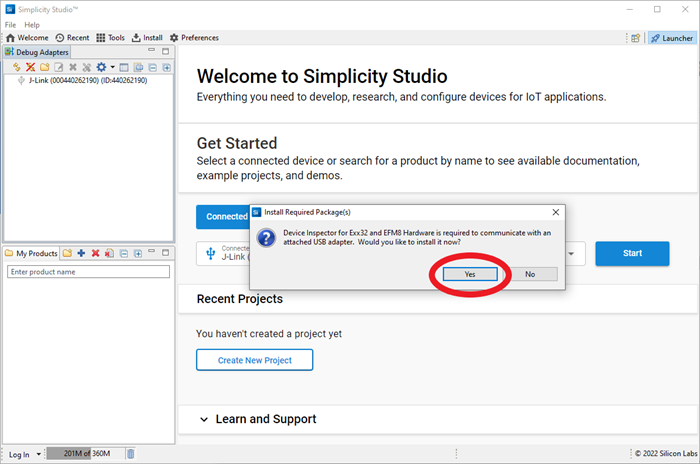Click the 'You haven't created a project yet' text
This screenshot has width=700, height=464.
[269, 334]
